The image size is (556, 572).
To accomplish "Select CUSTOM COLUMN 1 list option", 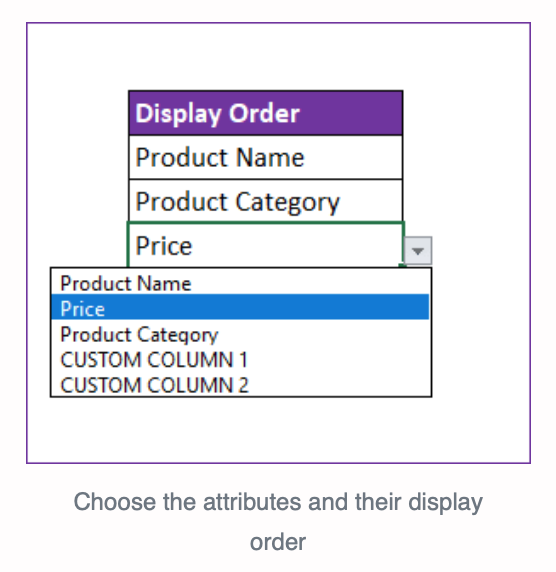I will 240,360.
